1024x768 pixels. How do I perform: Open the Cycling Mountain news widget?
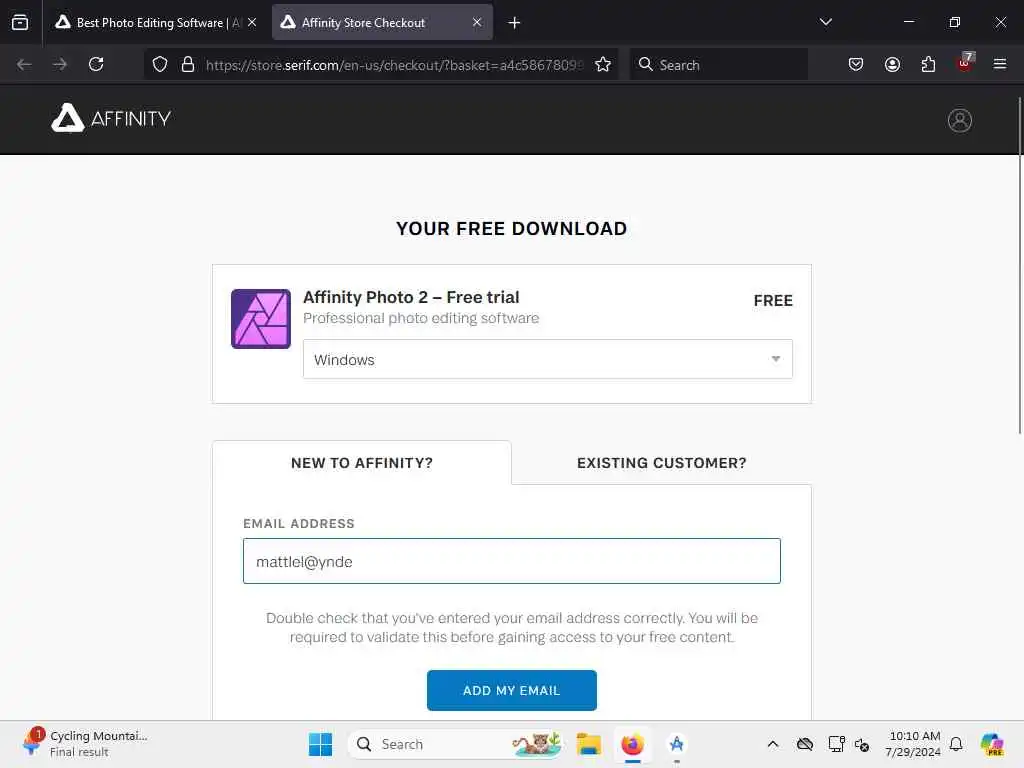pyautogui.click(x=84, y=743)
